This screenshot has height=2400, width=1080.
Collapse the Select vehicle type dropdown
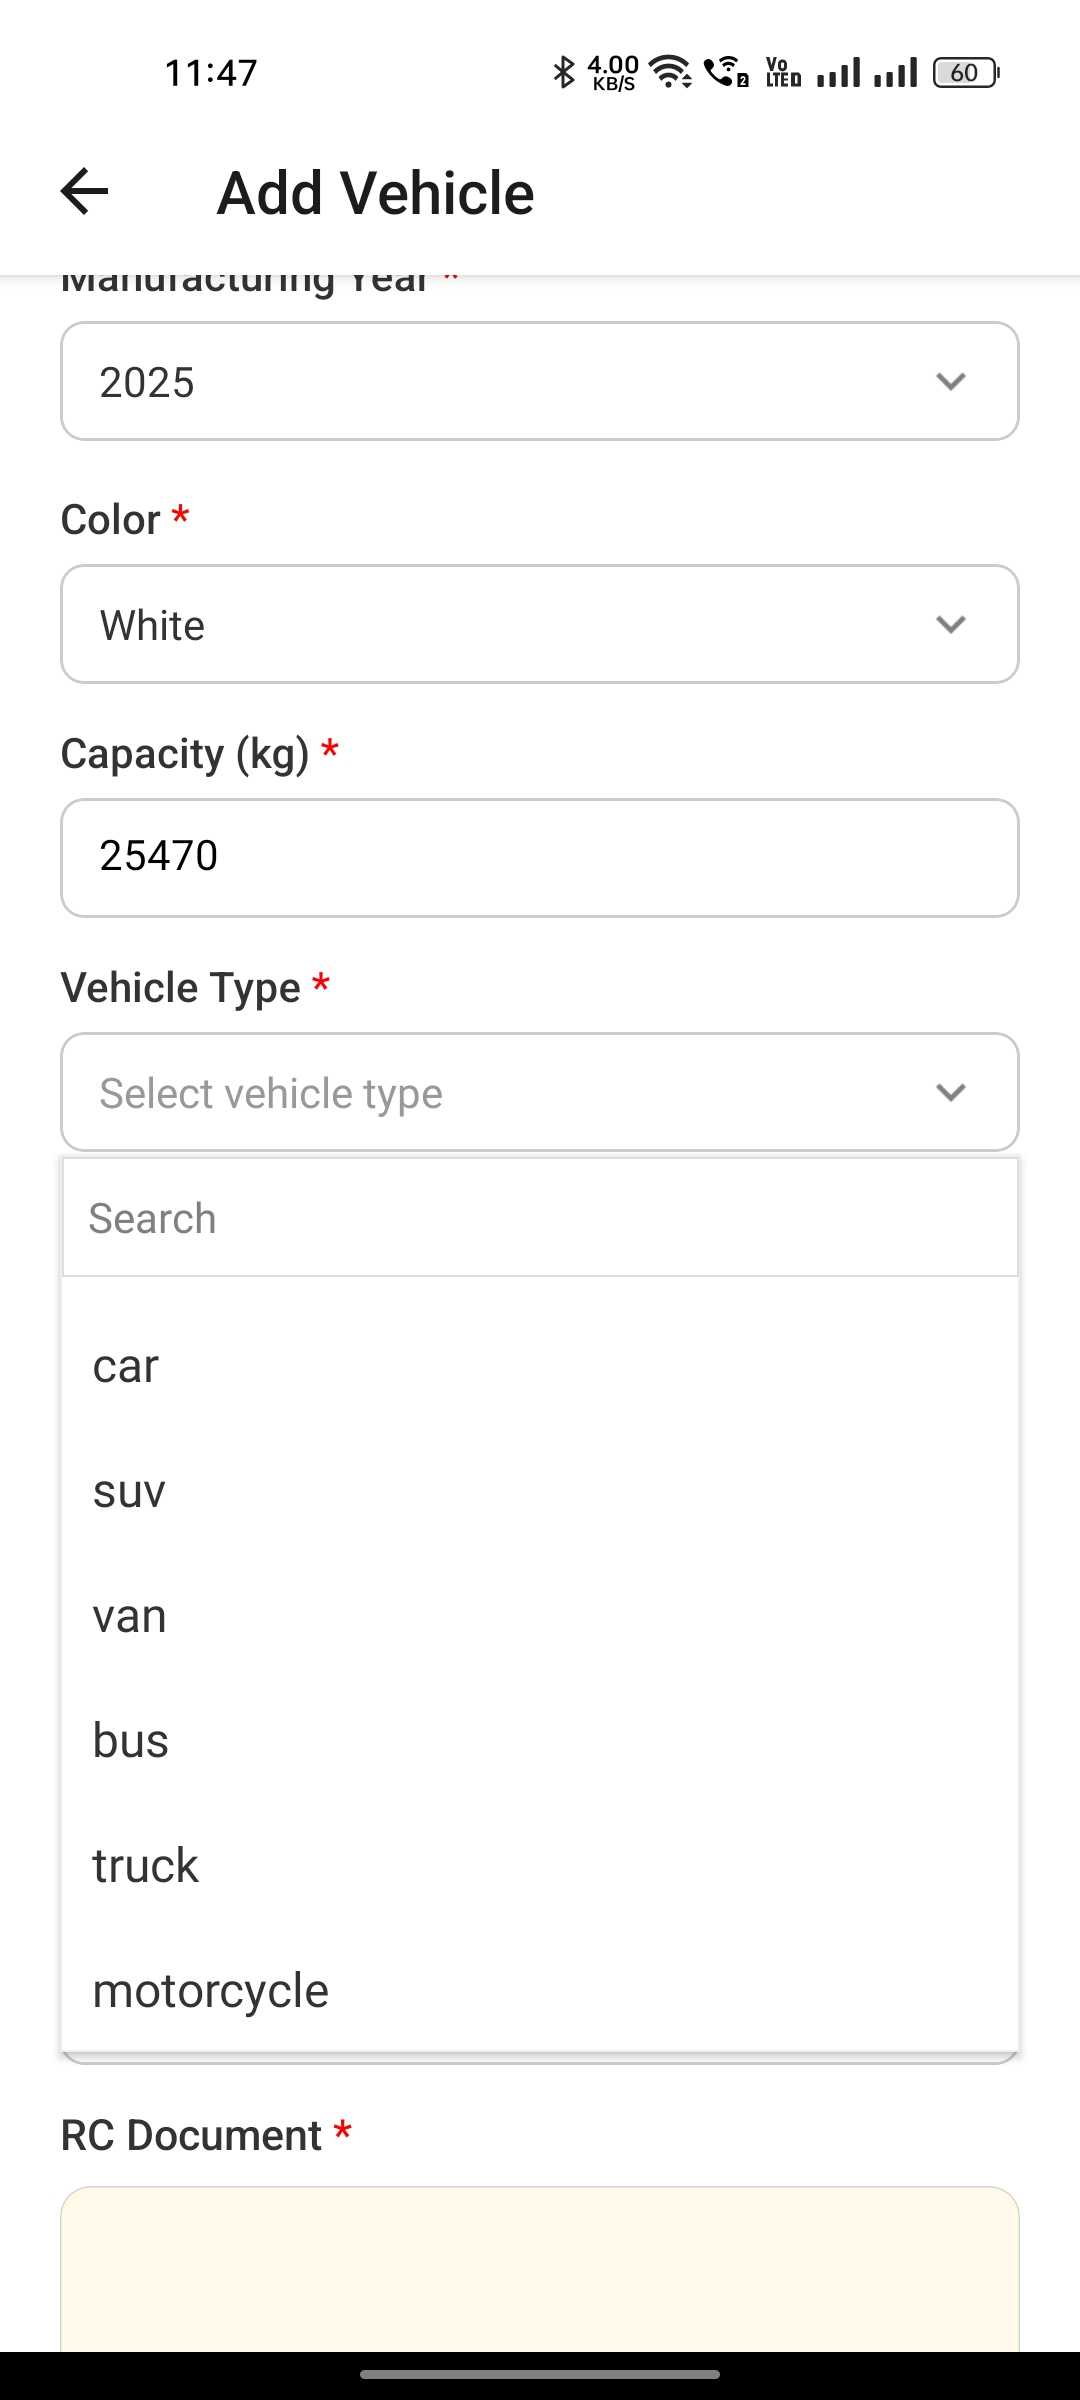pos(540,1092)
